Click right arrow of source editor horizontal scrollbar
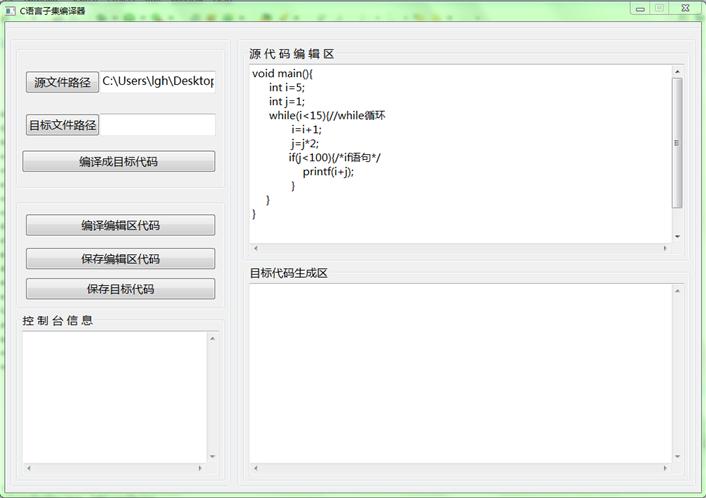 [x=665, y=248]
